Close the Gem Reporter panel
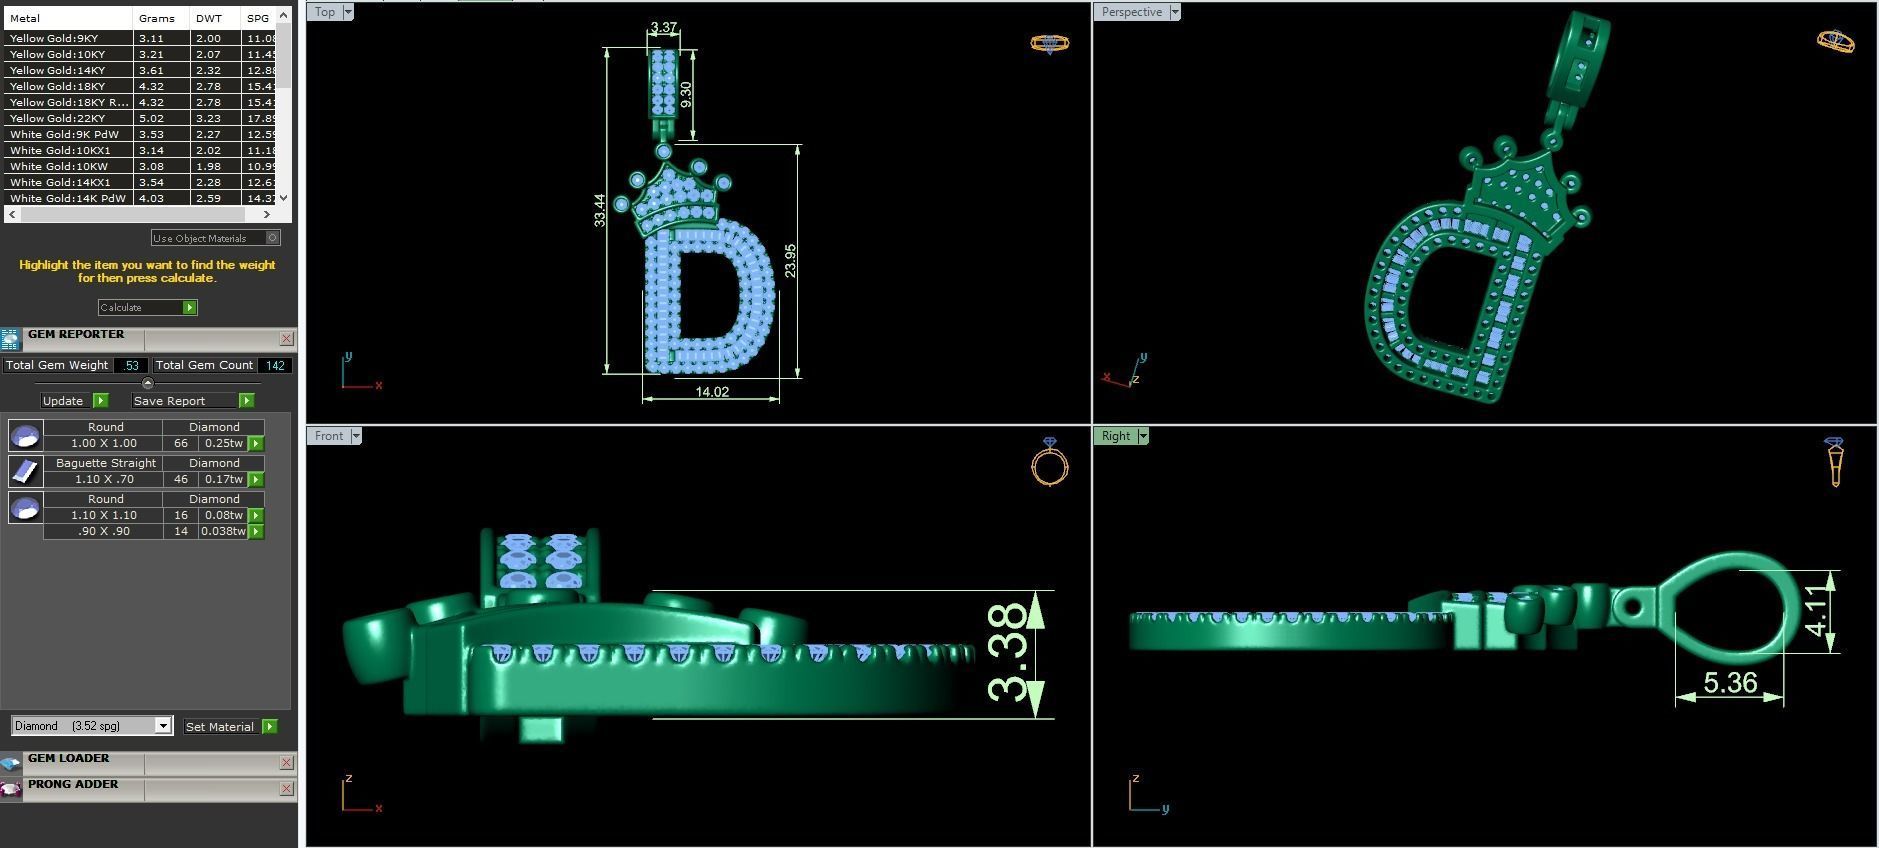 click(286, 339)
